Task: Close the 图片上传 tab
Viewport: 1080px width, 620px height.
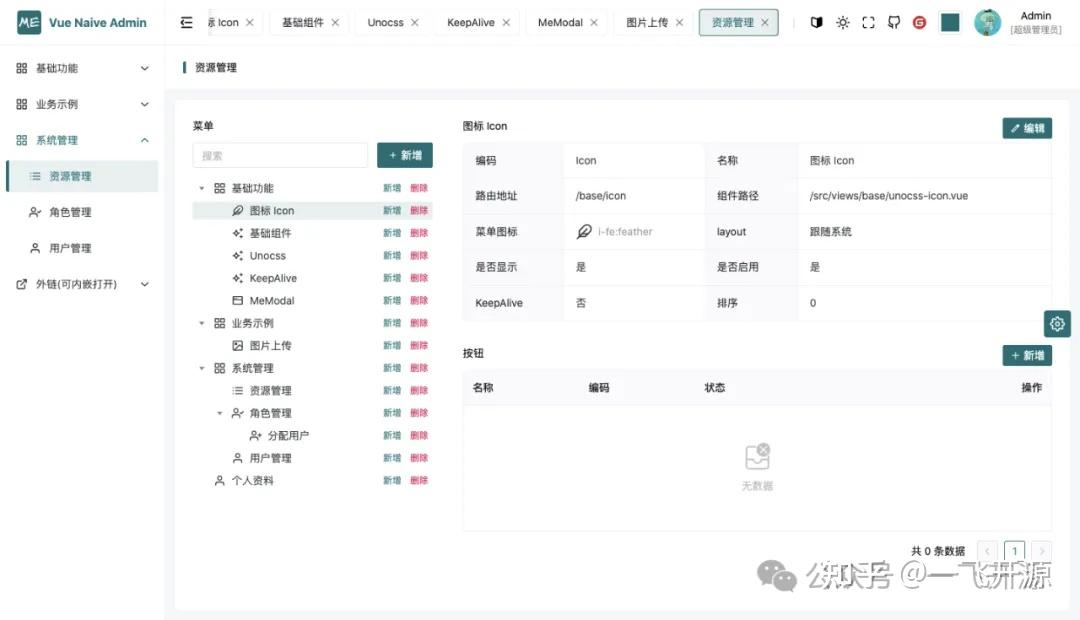Action: click(x=679, y=23)
